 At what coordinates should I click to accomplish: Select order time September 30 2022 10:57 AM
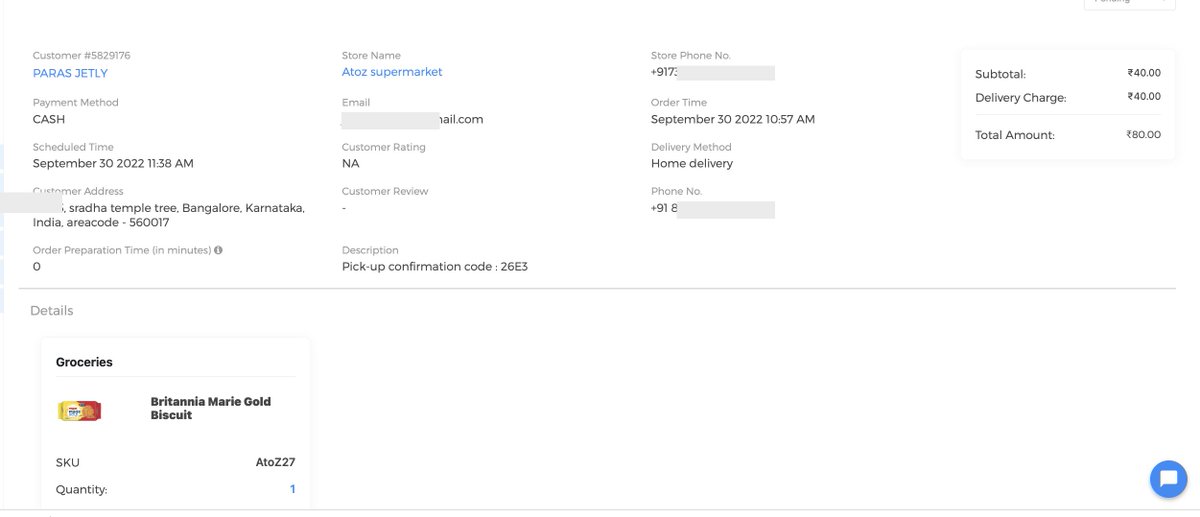[x=733, y=119]
